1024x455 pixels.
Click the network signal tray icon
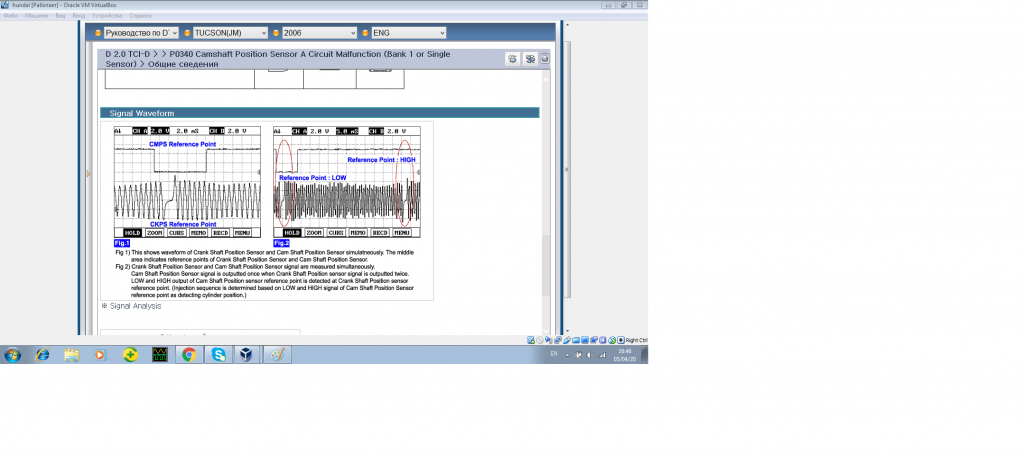[x=601, y=354]
